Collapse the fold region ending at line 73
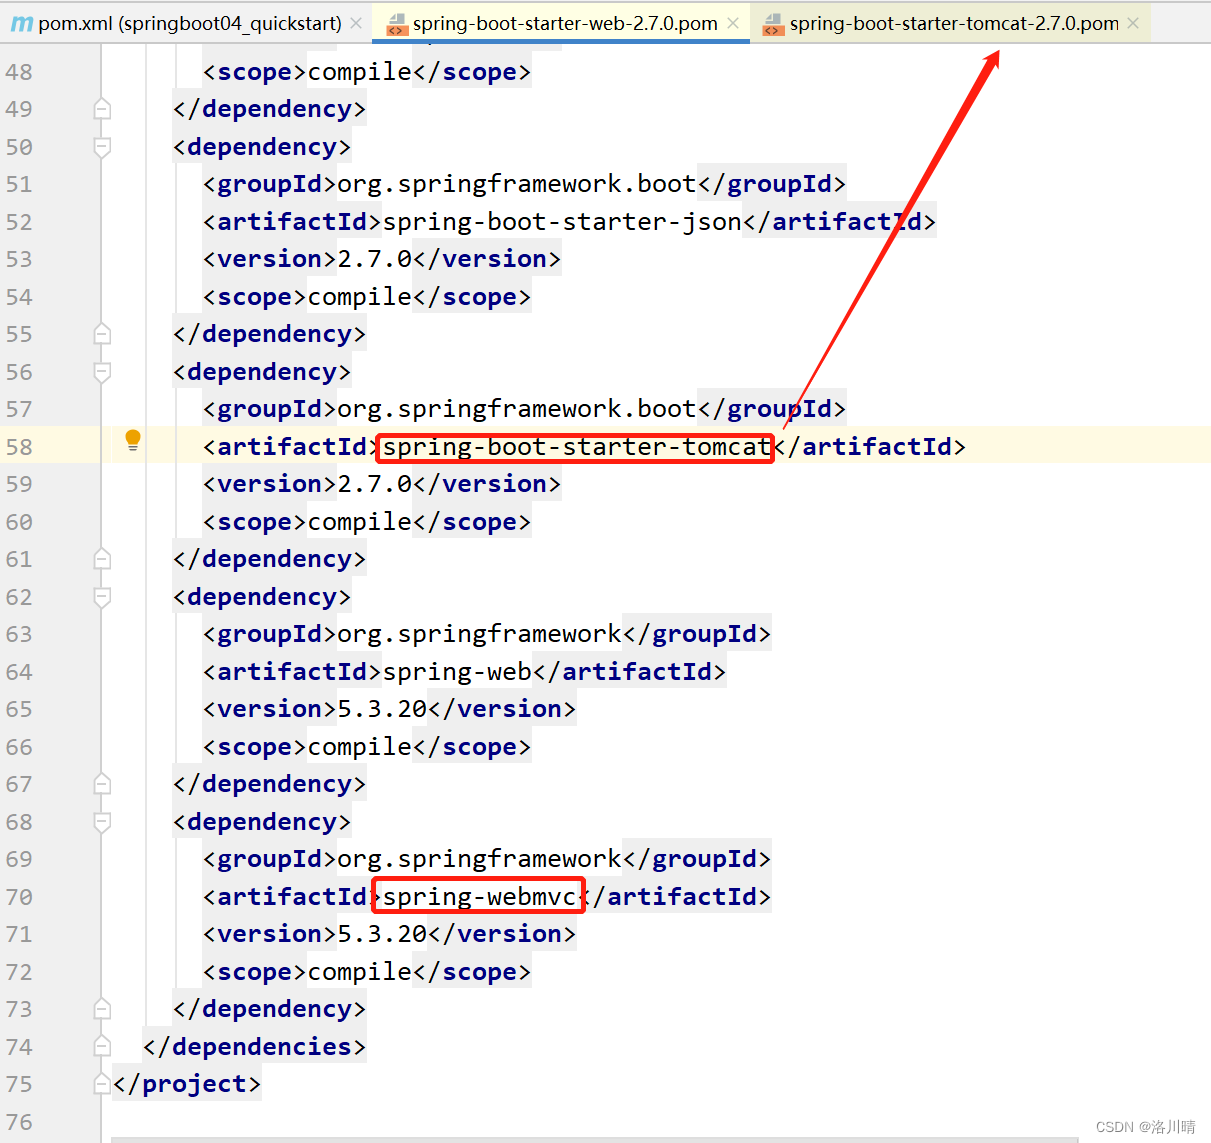Image resolution: width=1211 pixels, height=1143 pixels. [101, 1009]
